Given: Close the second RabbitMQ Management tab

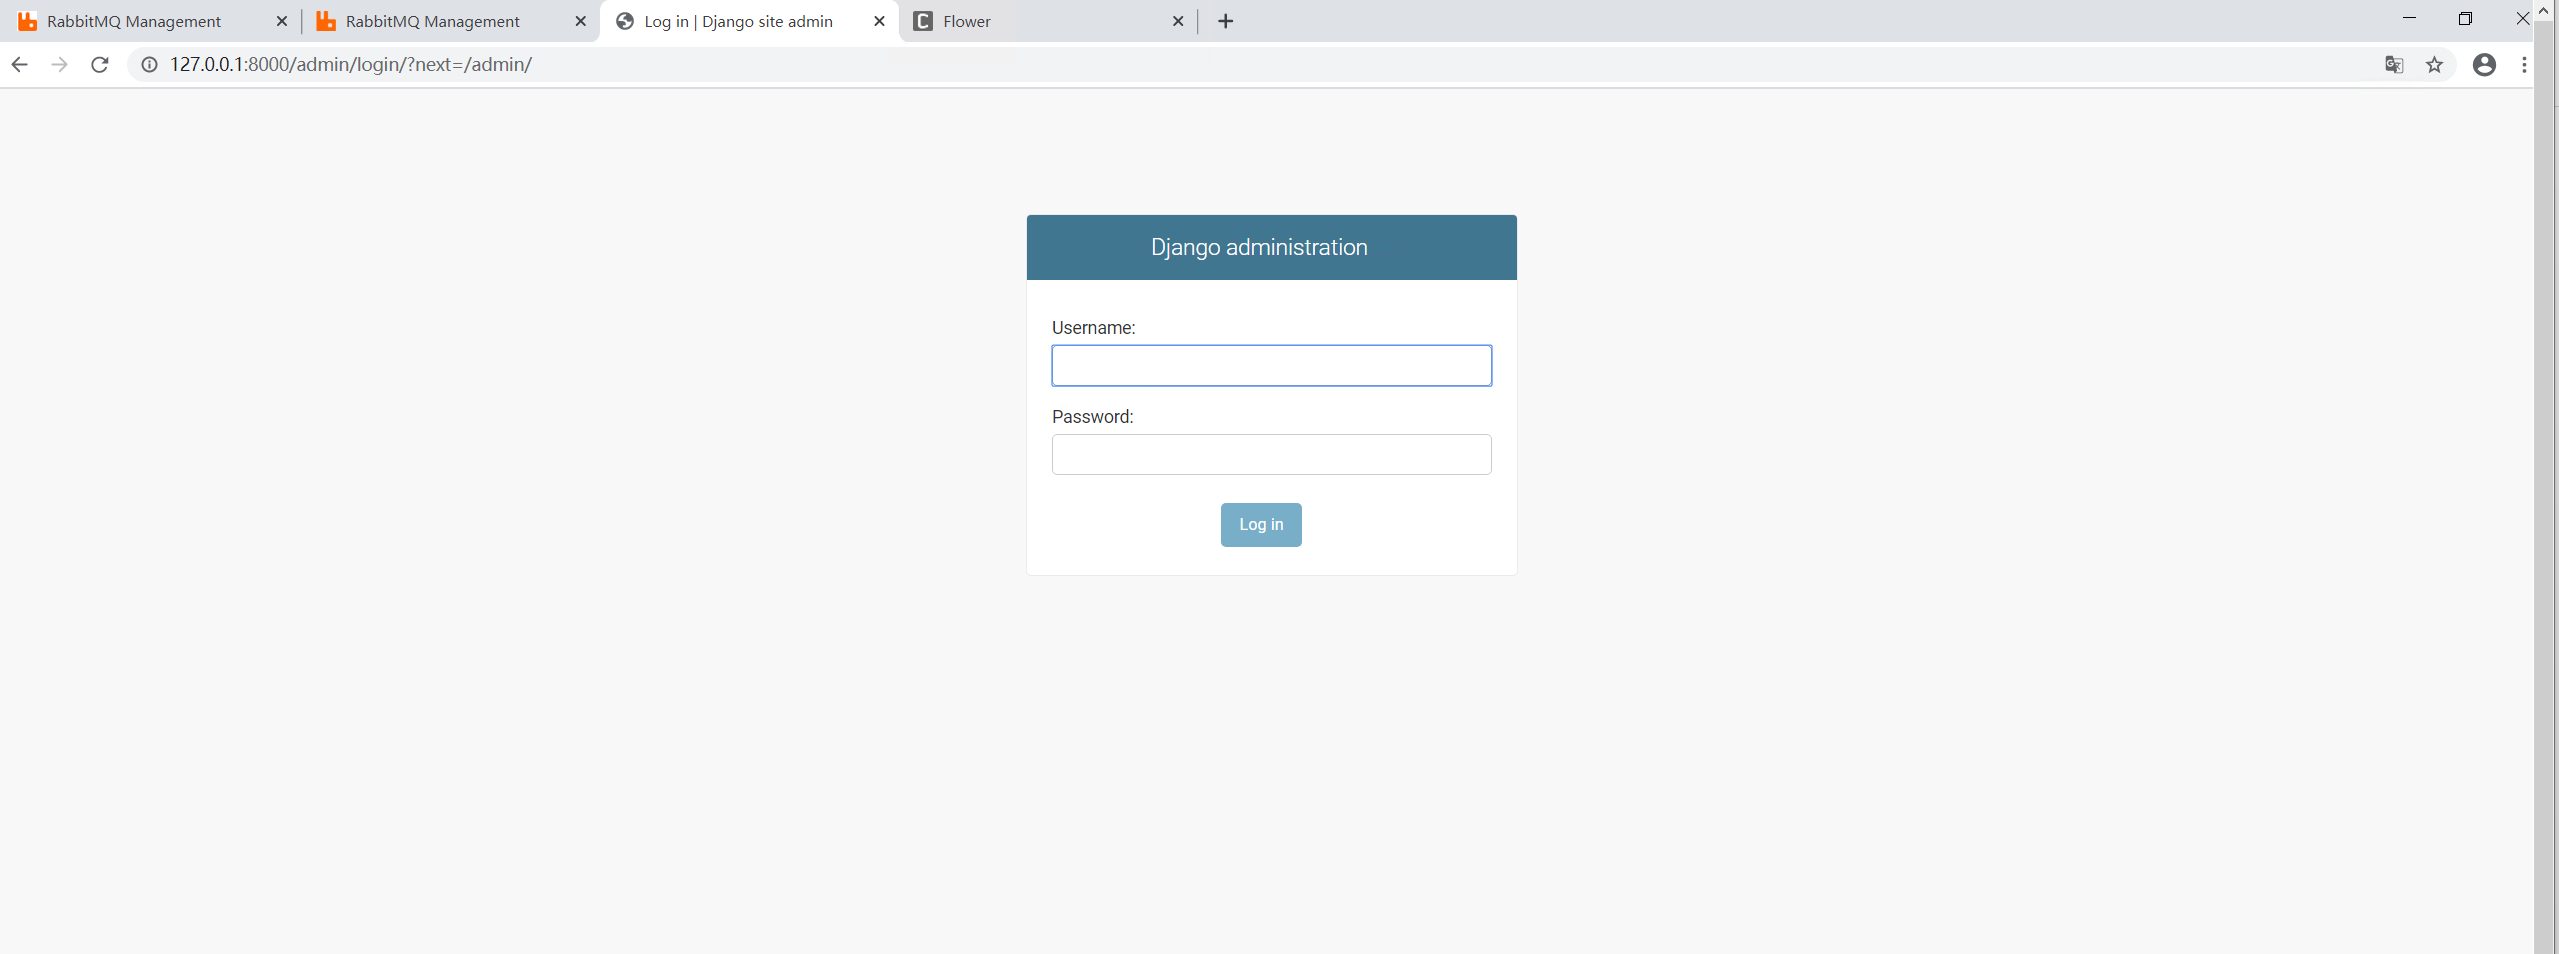Looking at the screenshot, I should coord(580,21).
